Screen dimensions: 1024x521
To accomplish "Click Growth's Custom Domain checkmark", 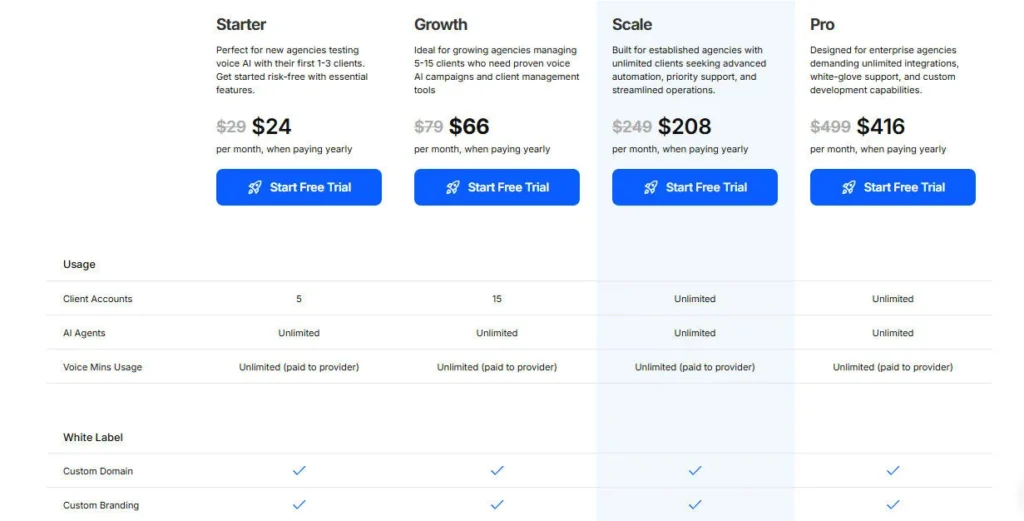I will point(497,470).
